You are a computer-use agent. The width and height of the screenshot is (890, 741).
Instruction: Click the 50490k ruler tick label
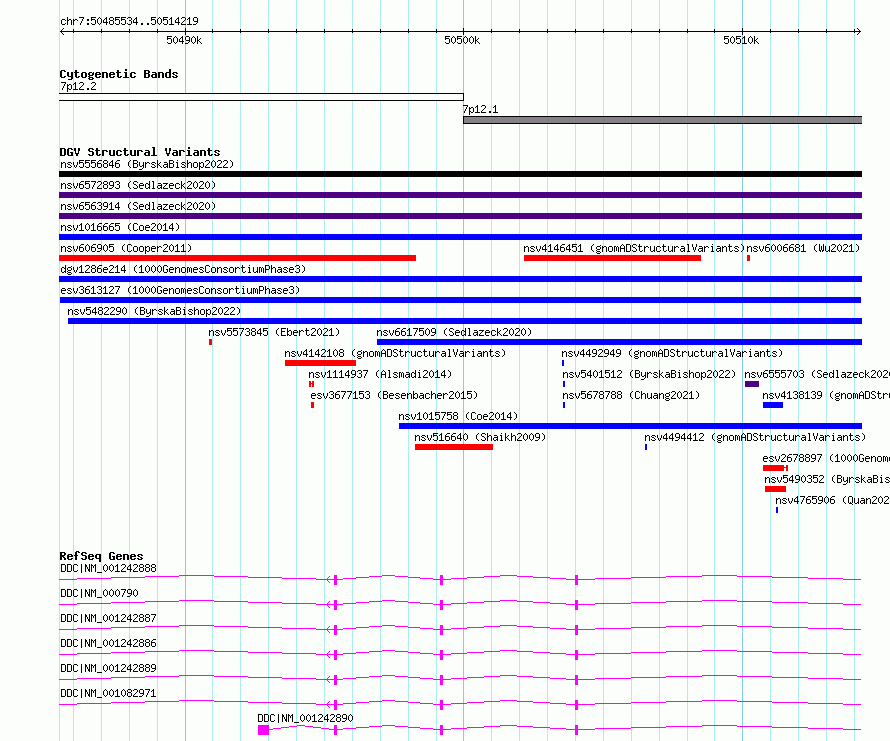point(184,40)
